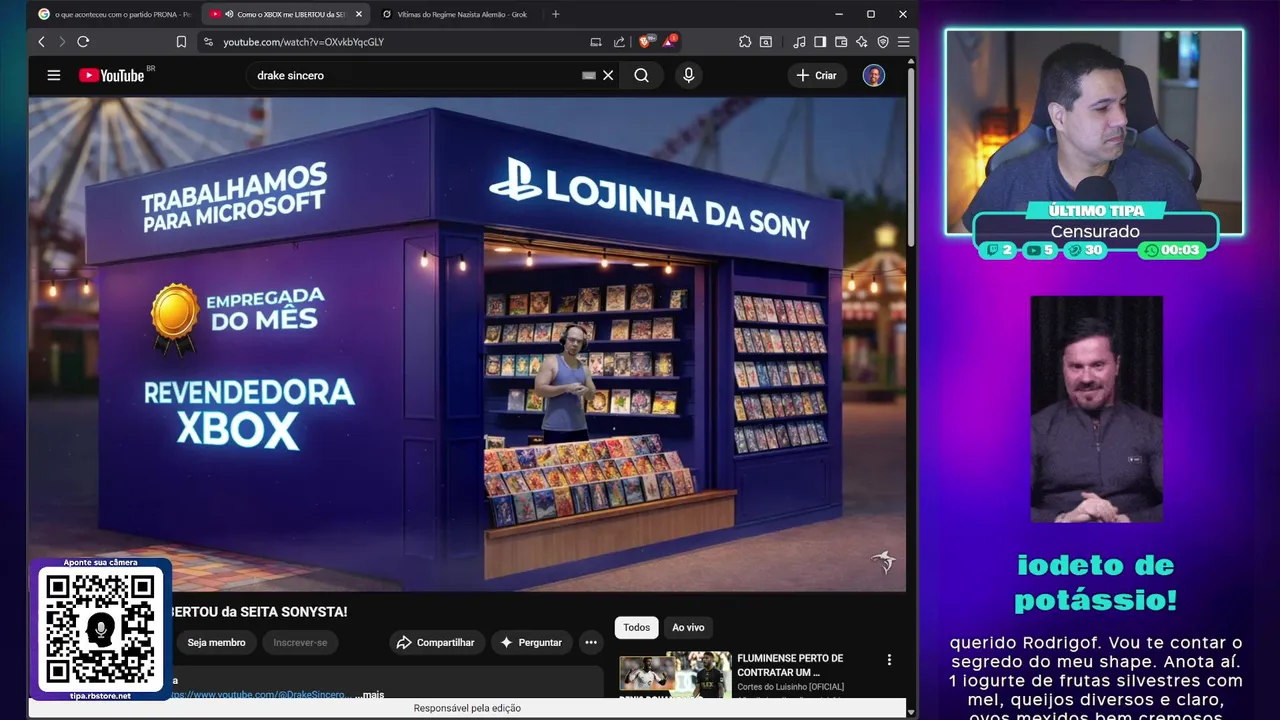The width and height of the screenshot is (1280, 720).
Task: Click the cast/screen icon in address bar
Action: (x=596, y=41)
